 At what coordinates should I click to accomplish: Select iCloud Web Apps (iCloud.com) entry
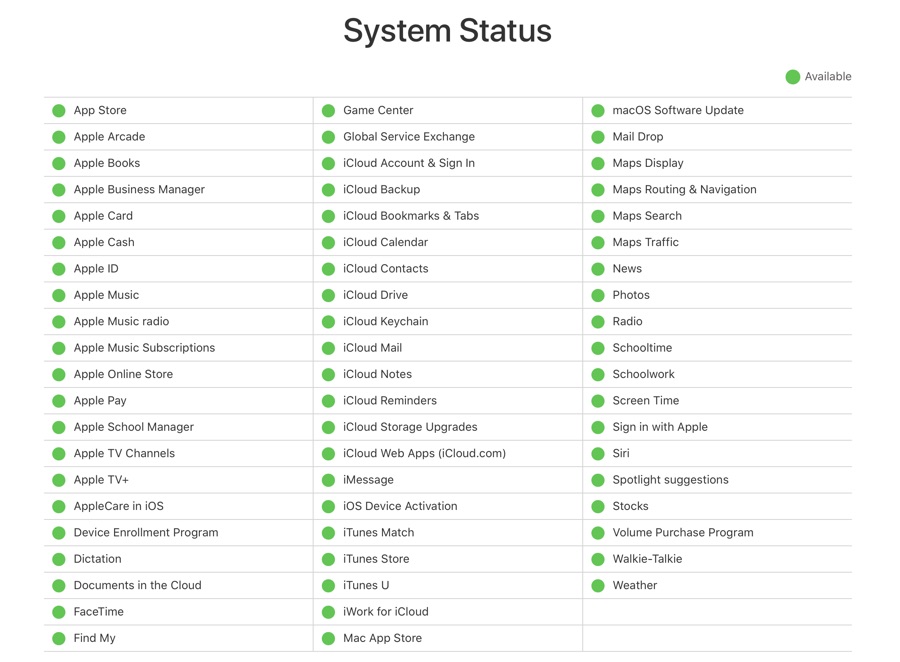point(448,454)
